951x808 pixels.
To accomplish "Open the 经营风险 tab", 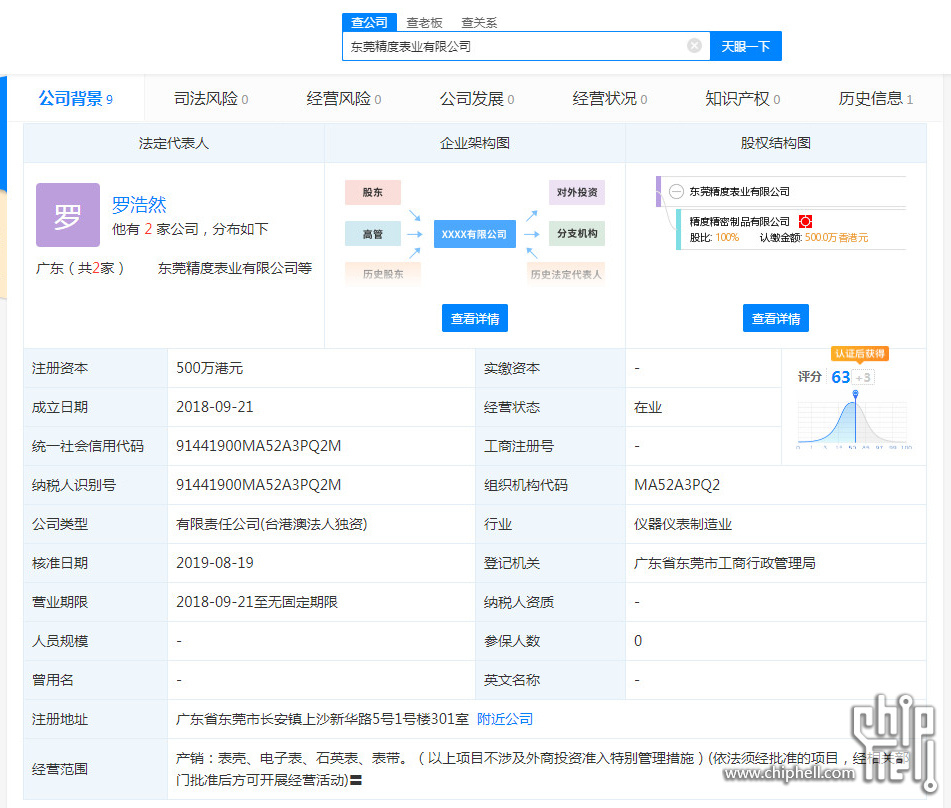I will pos(344,98).
